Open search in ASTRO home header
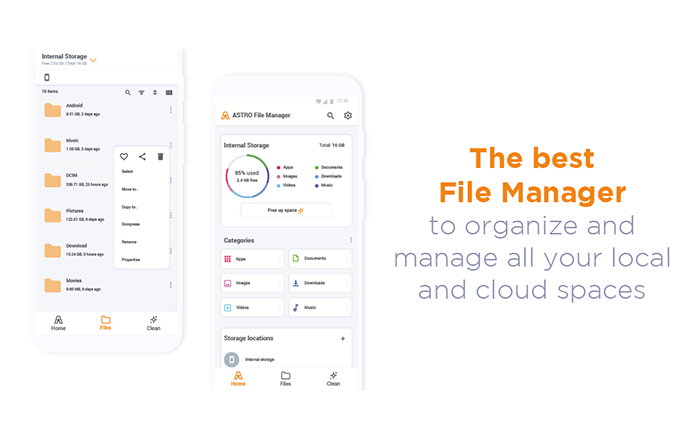700x440 pixels. 330,115
